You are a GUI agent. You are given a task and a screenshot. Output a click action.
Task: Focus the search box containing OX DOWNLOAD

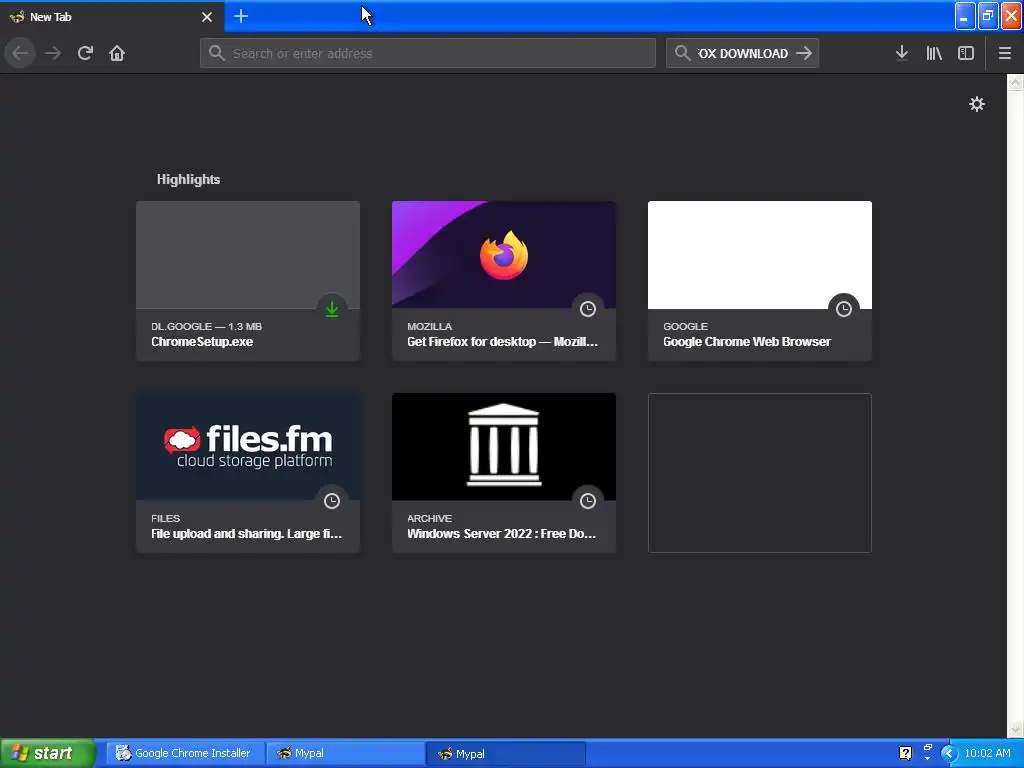coord(742,53)
